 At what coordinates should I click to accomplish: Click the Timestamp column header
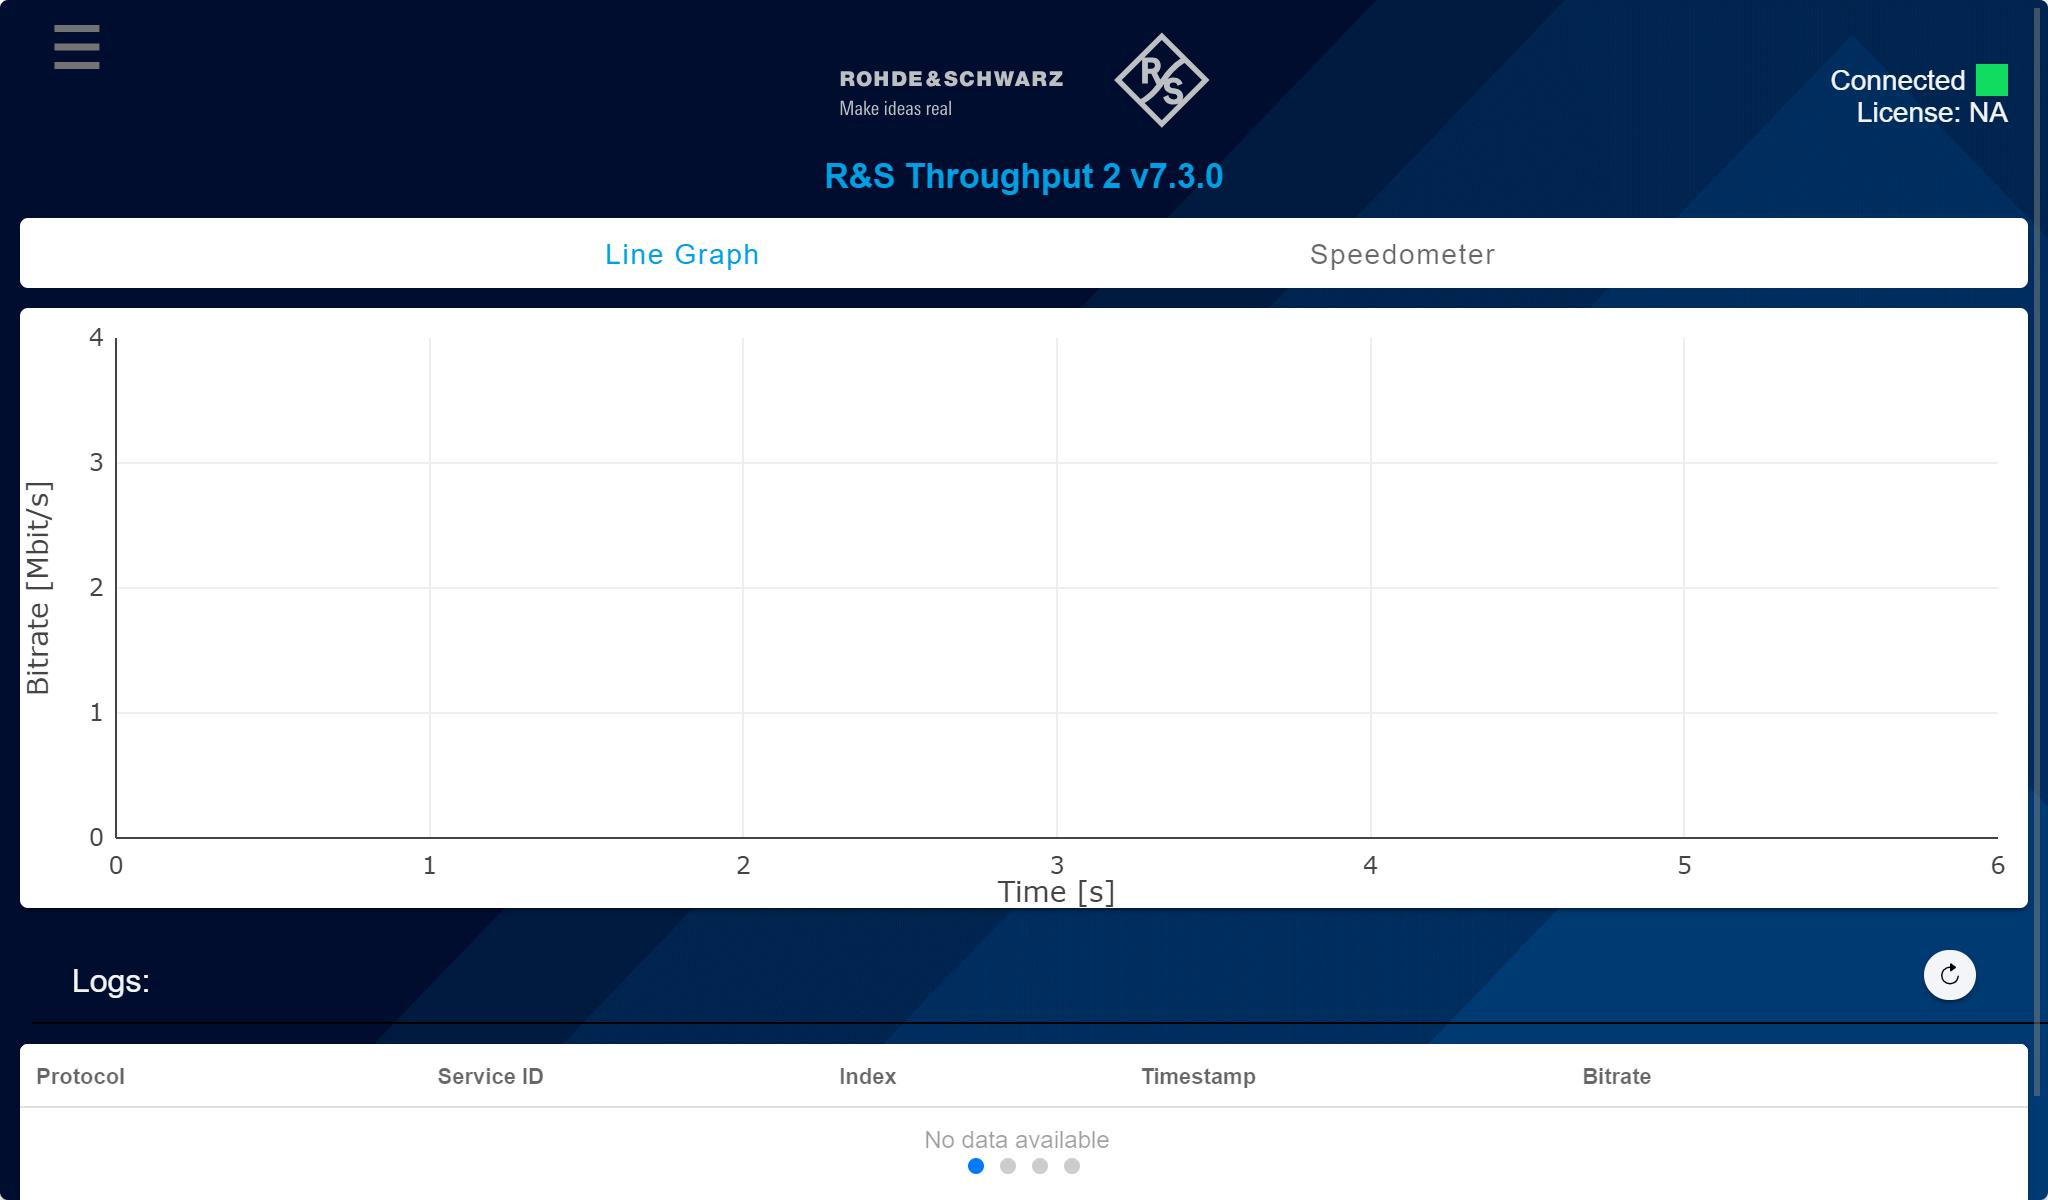1198,1077
